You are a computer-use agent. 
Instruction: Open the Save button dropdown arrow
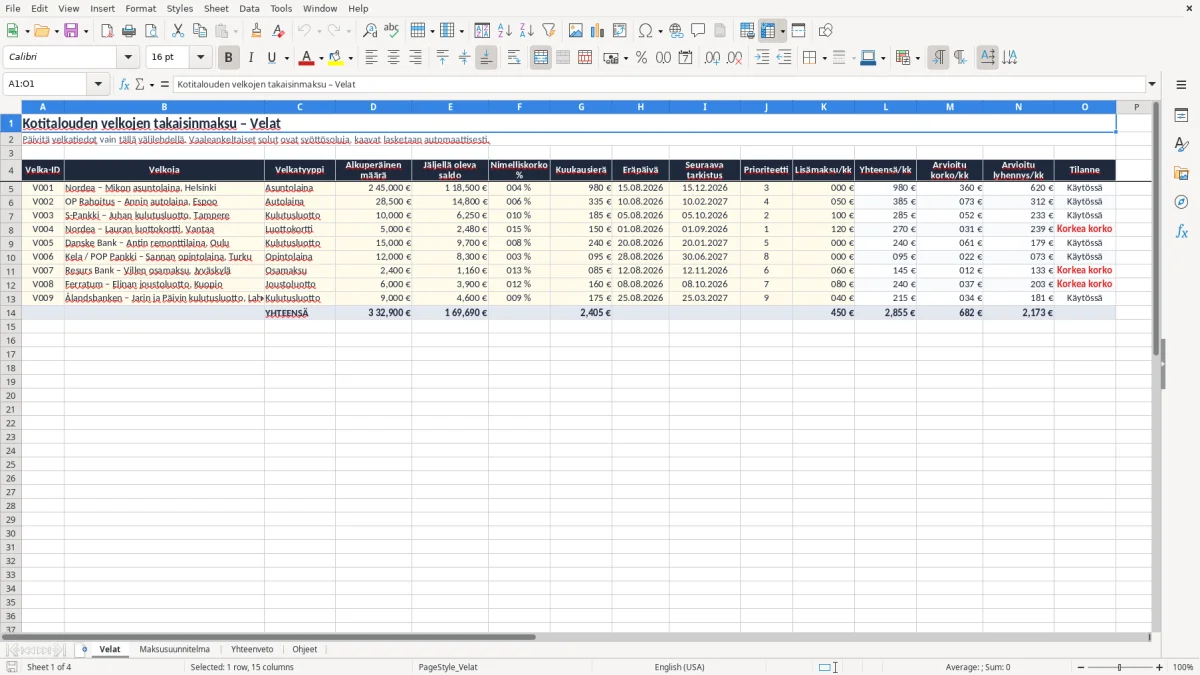pyautogui.click(x=86, y=31)
